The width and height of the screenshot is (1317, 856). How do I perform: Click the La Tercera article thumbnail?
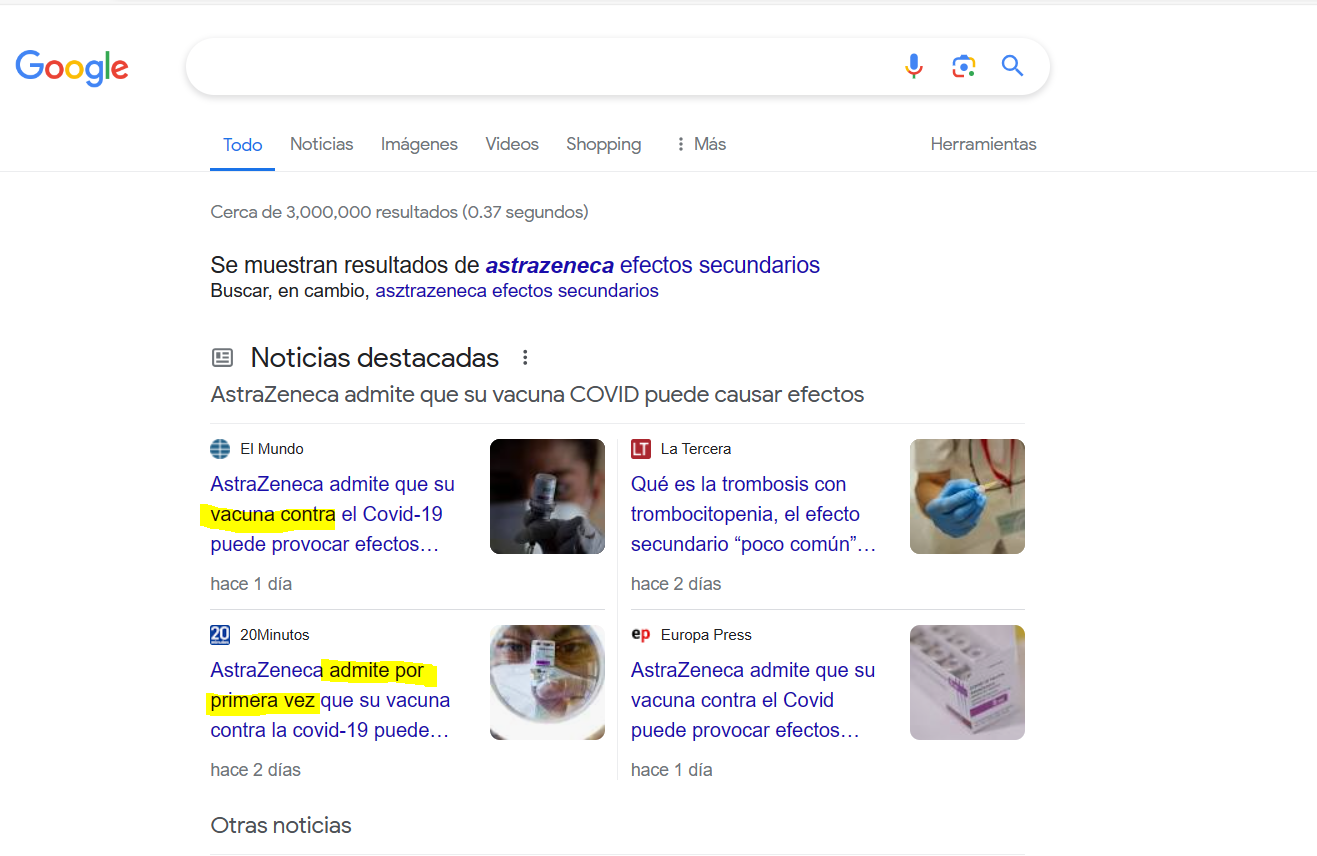click(x=967, y=497)
